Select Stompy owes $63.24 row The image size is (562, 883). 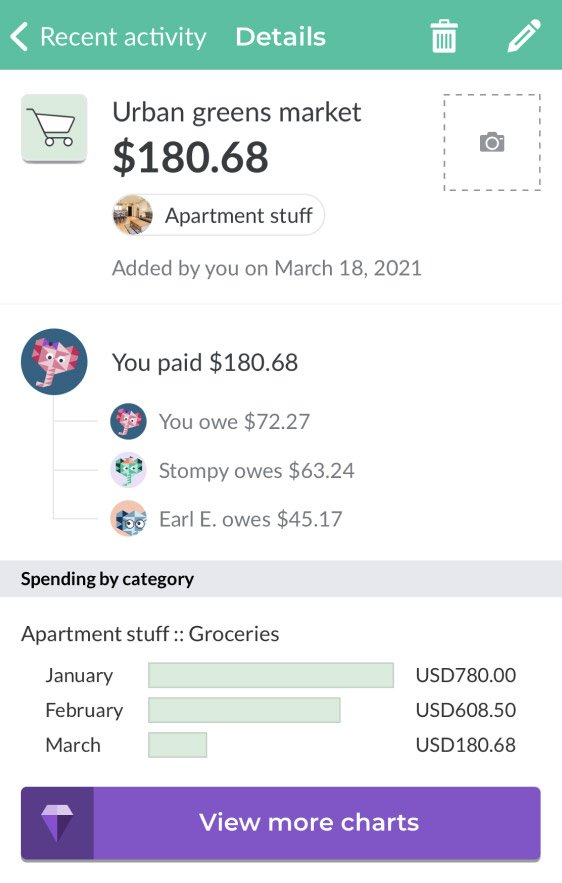coord(232,470)
